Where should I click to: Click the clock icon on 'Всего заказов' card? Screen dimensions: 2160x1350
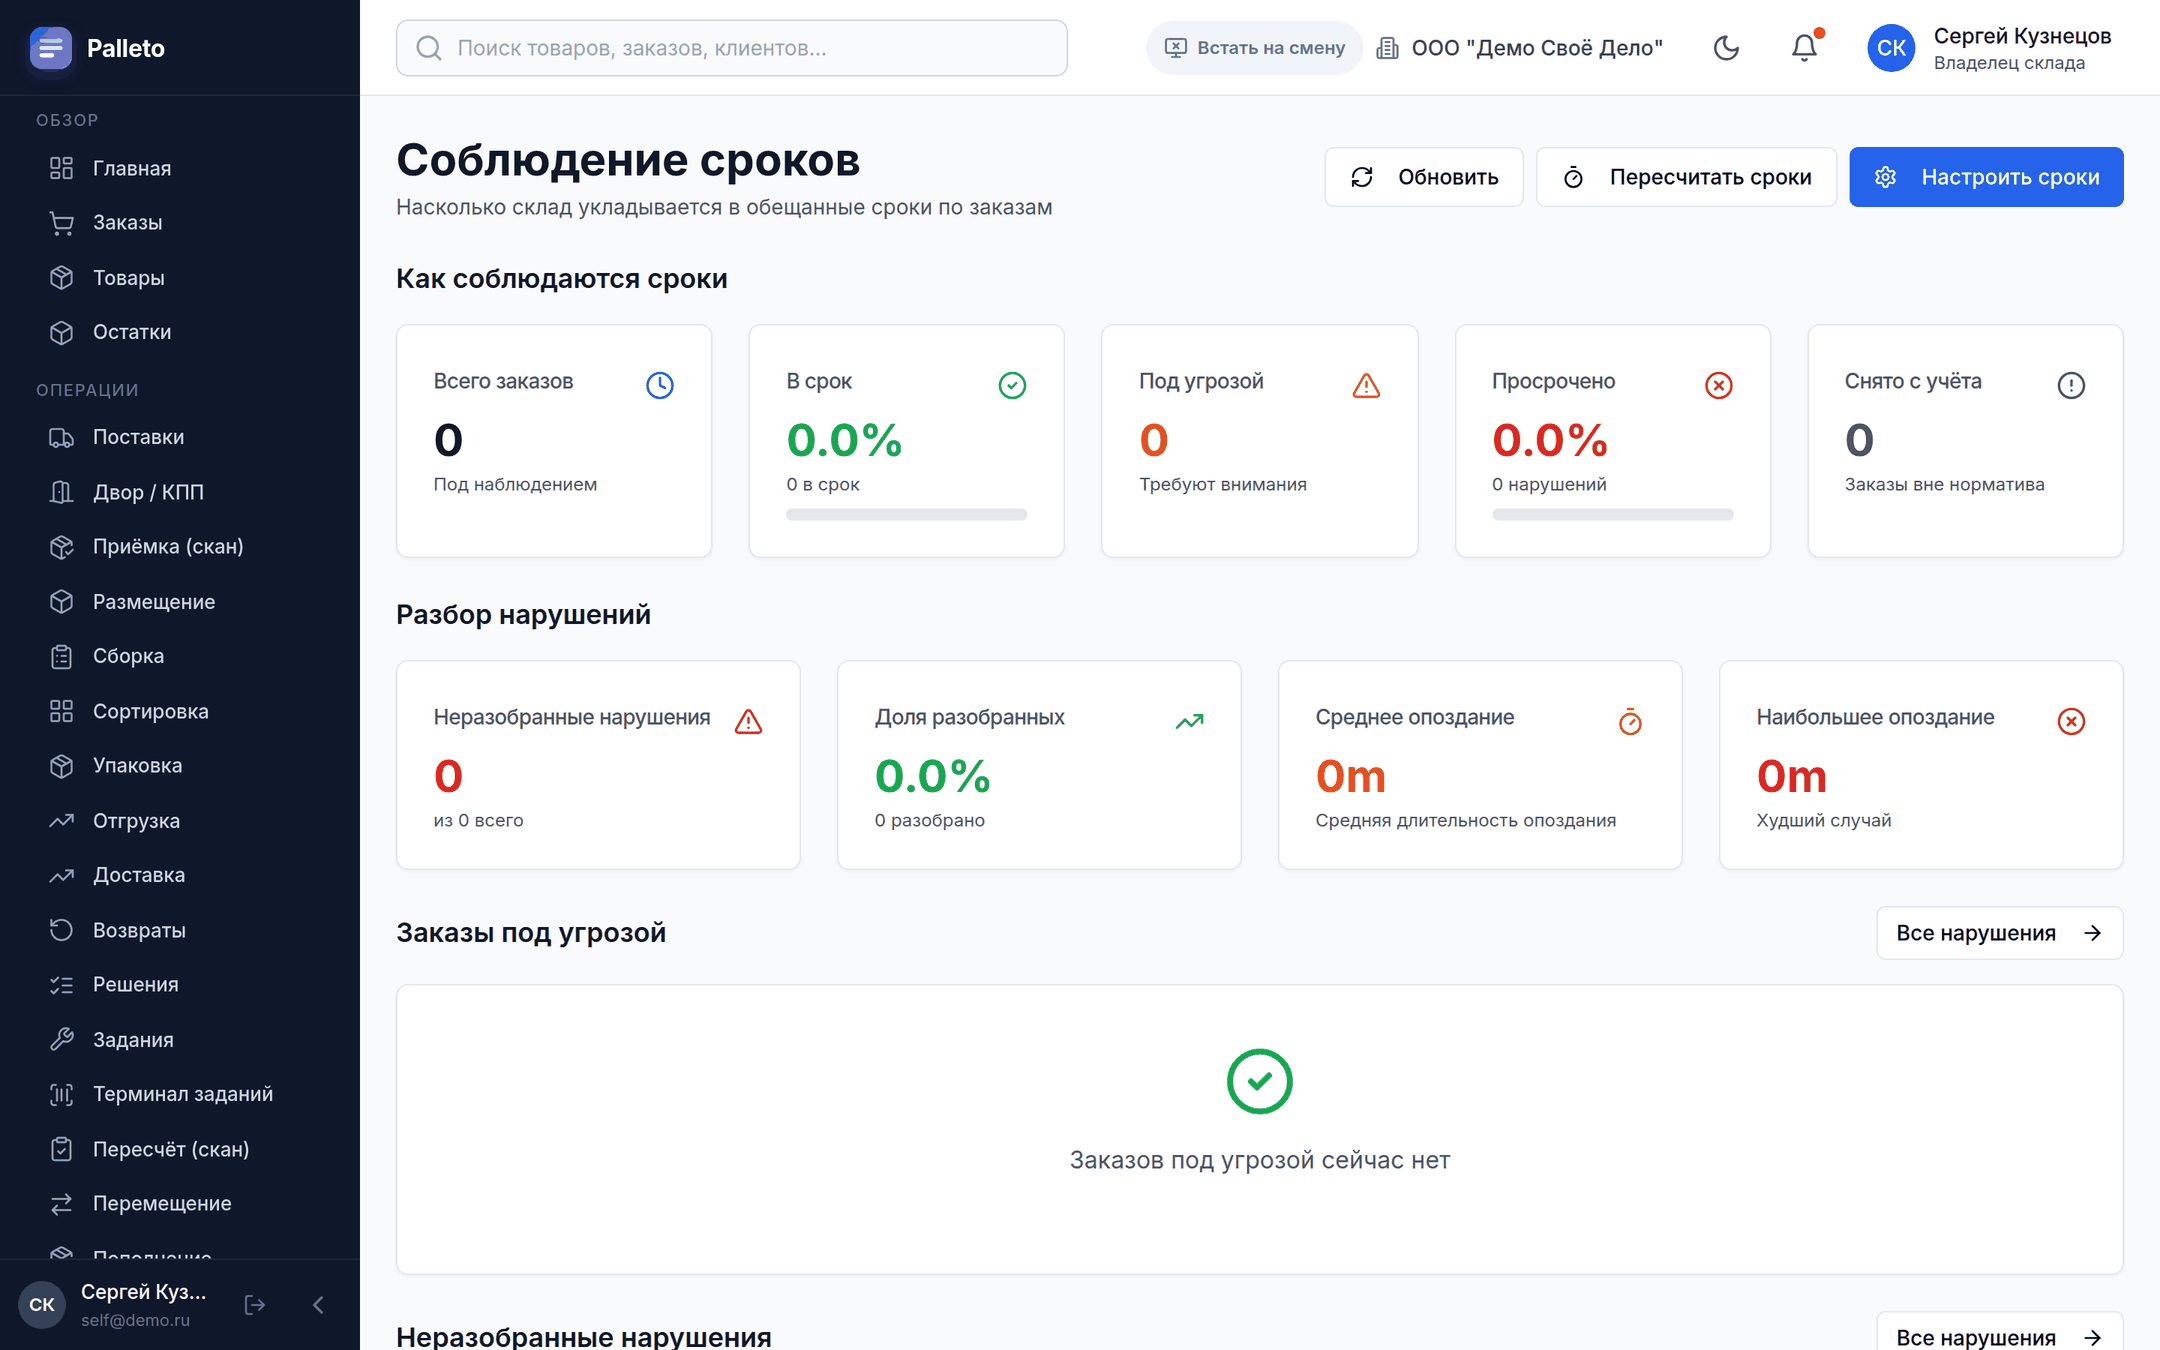coord(660,385)
